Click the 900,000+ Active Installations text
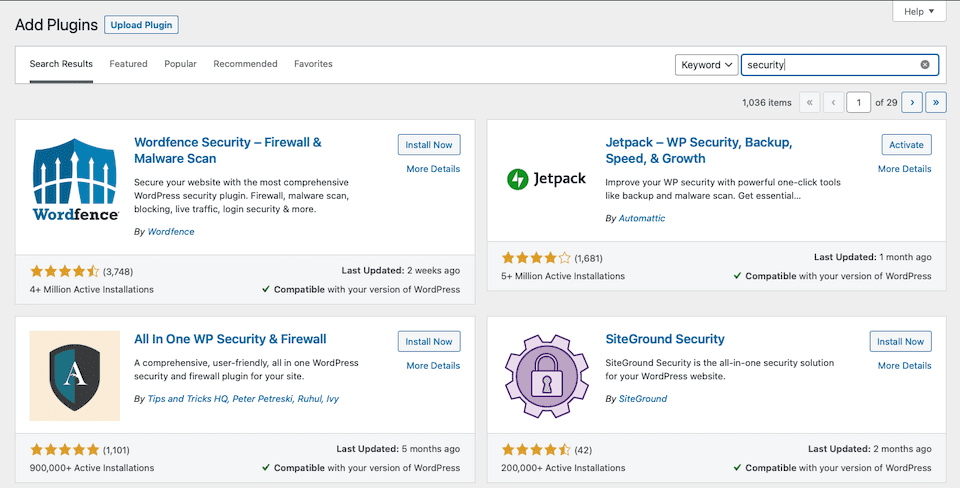 (x=92, y=468)
